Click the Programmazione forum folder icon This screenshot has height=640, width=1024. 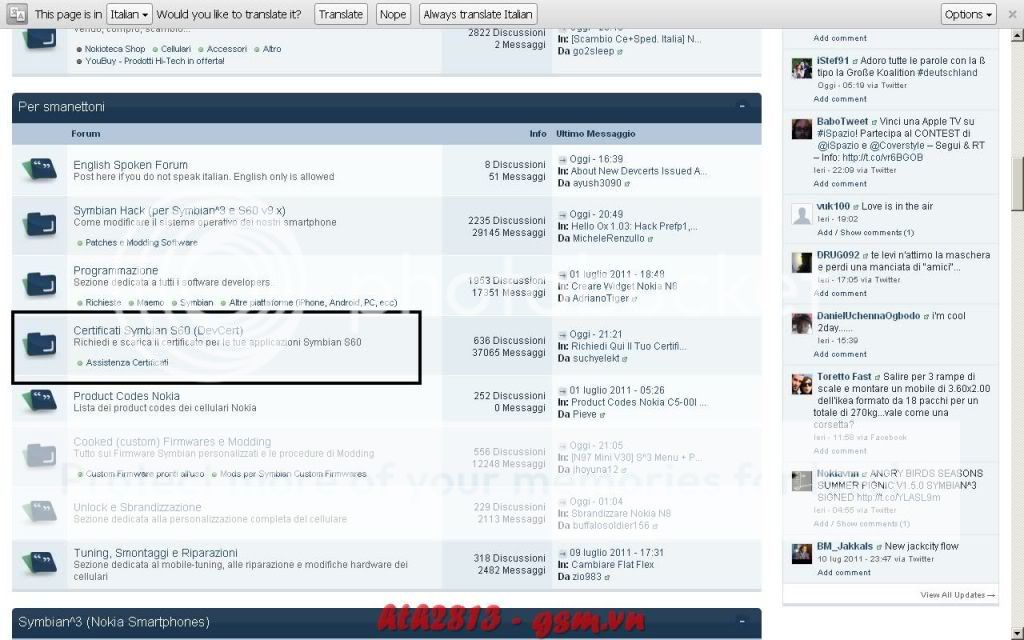[40, 282]
